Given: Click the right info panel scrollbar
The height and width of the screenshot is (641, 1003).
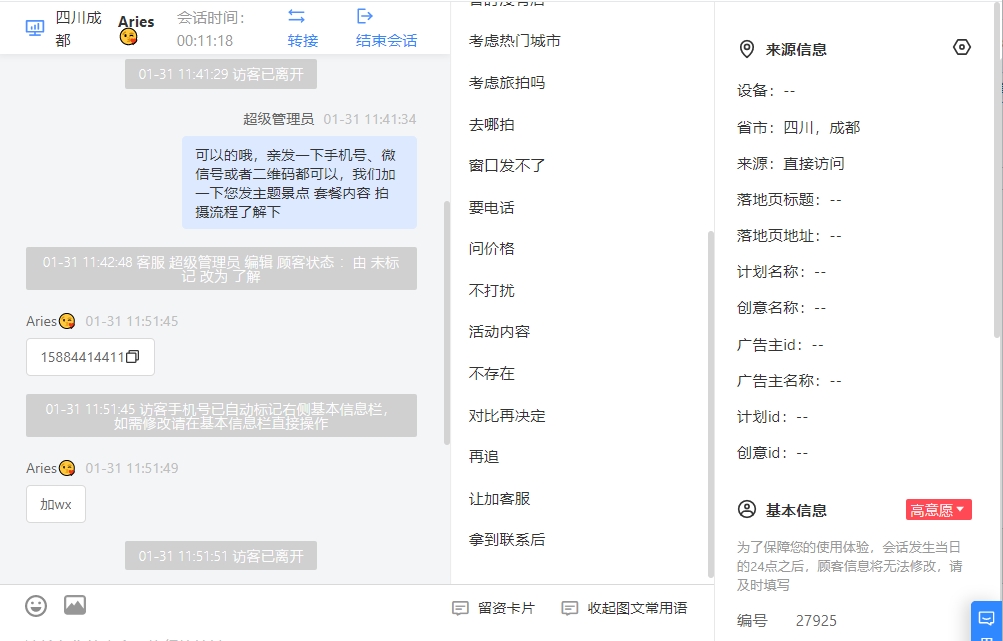Looking at the screenshot, I should click(x=999, y=170).
